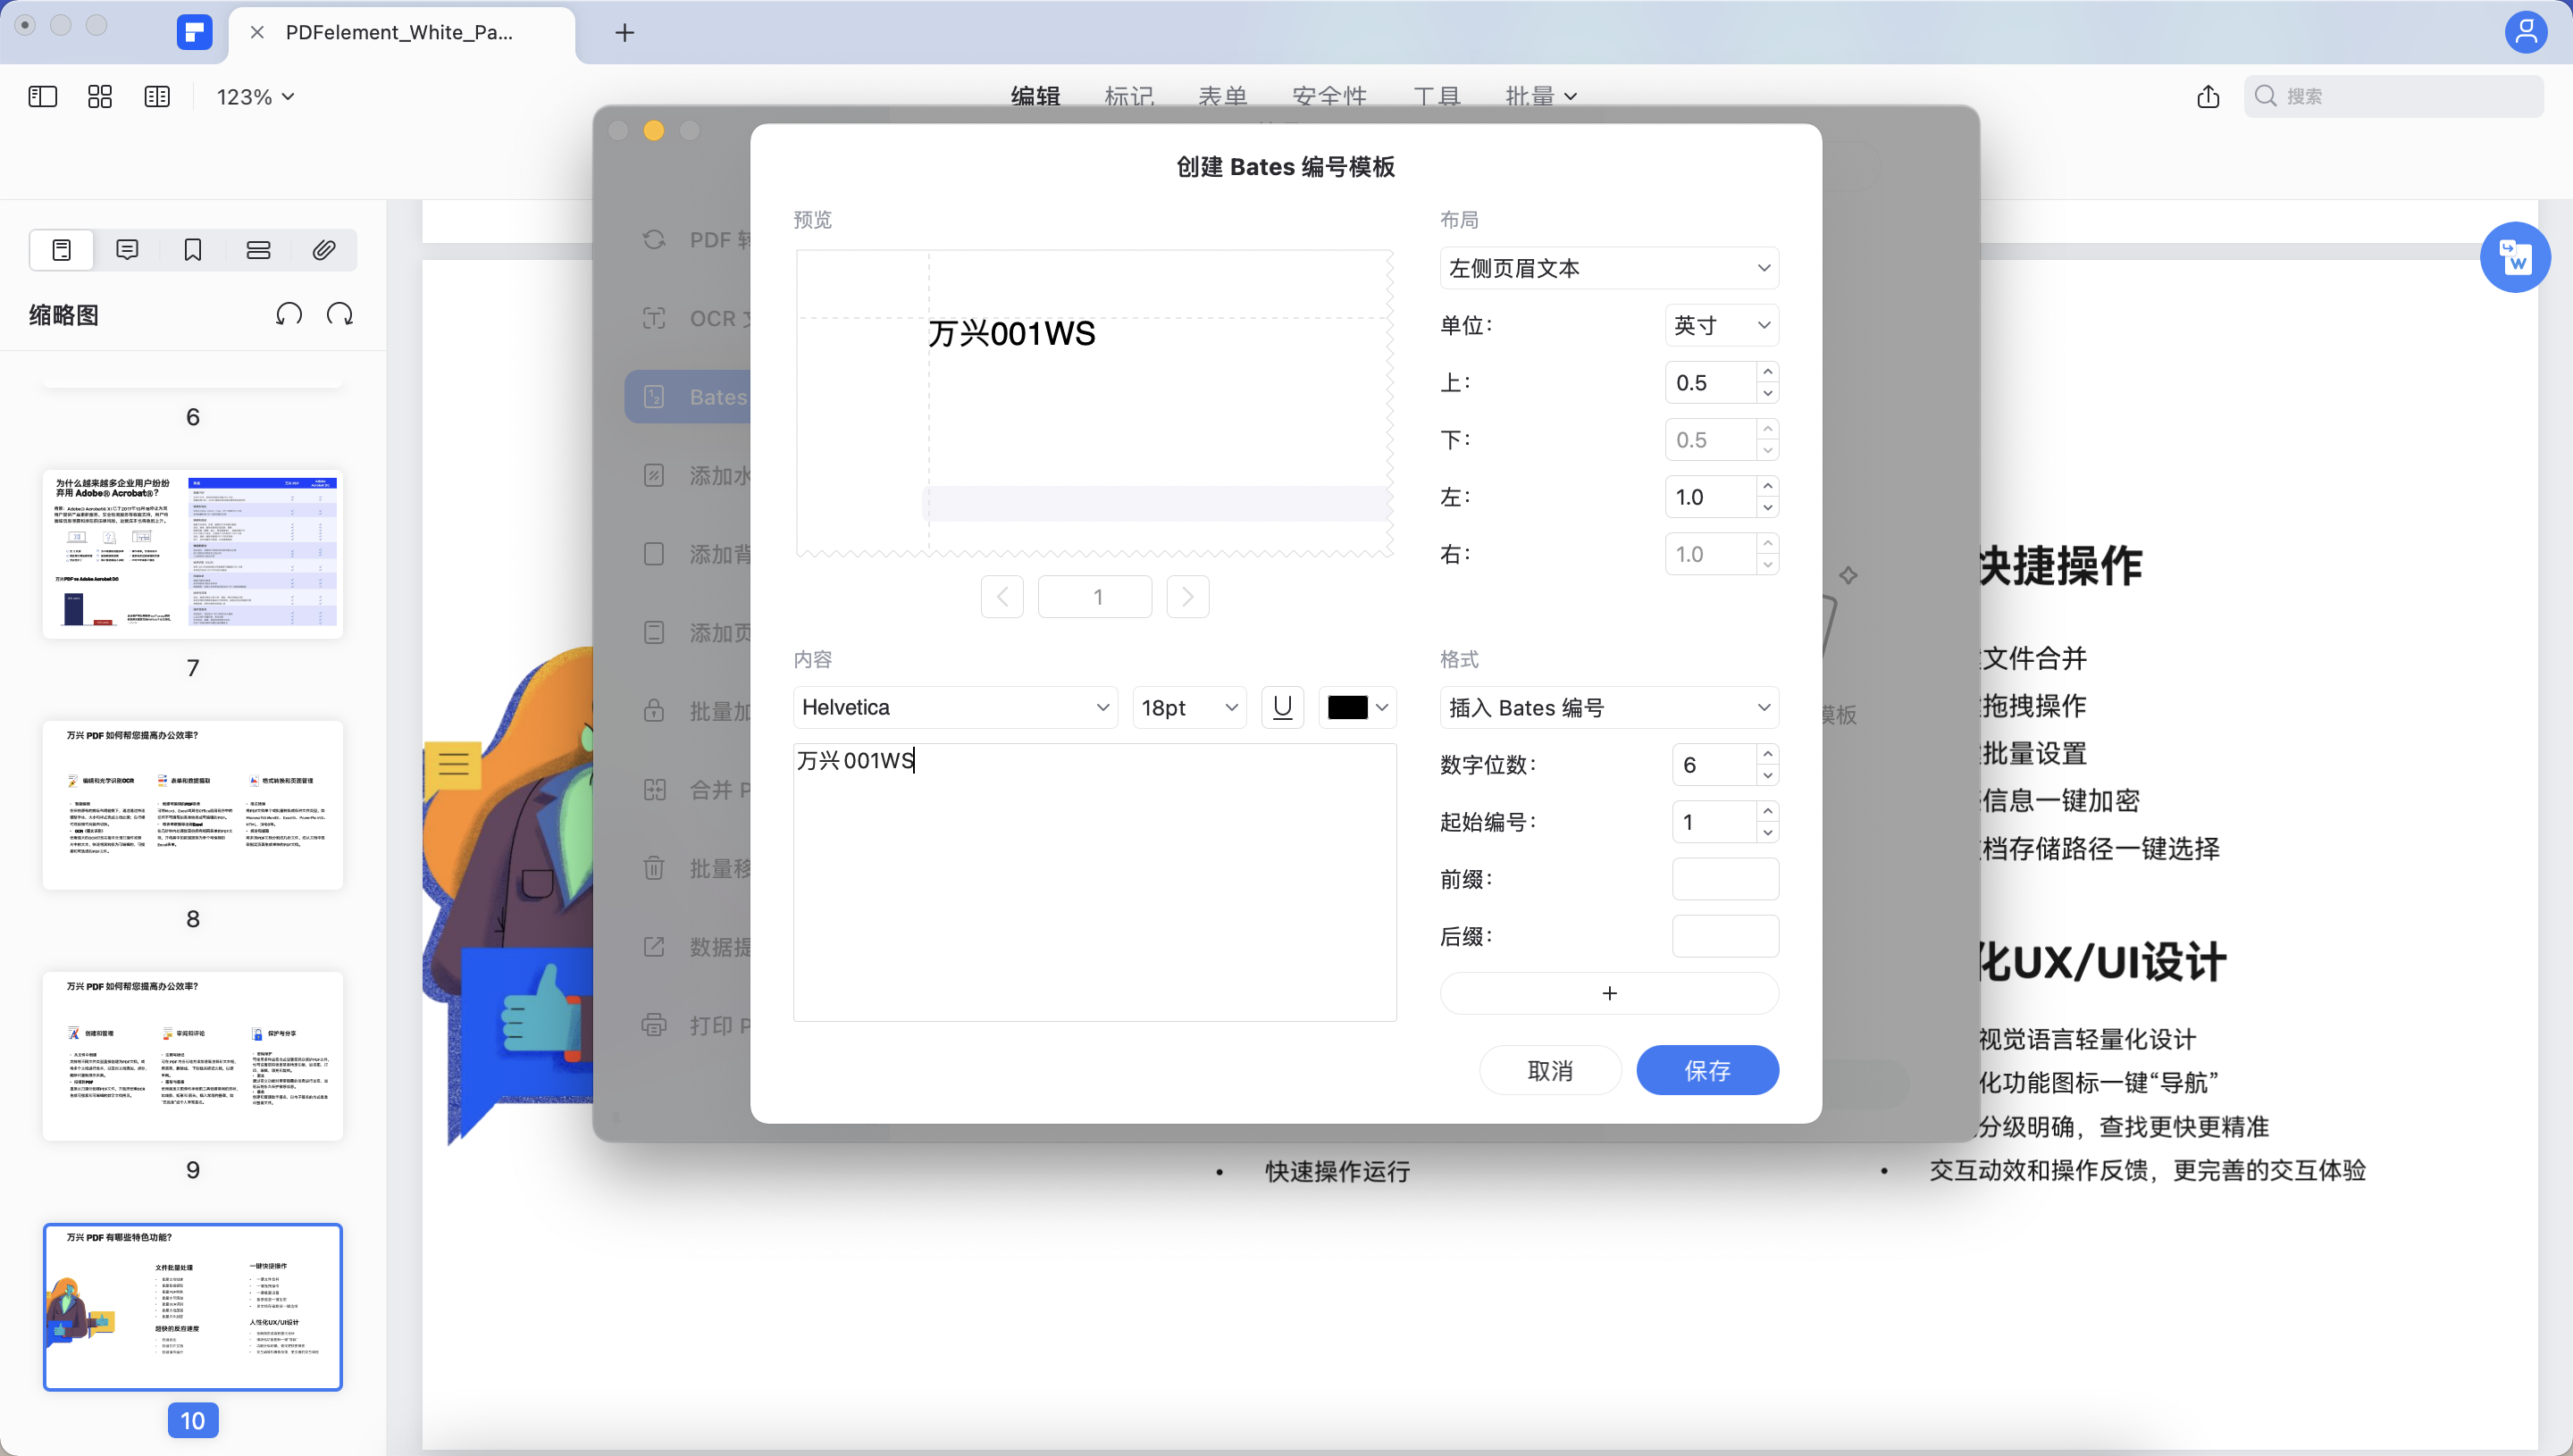Viewport: 2573px width, 1456px height.
Task: Open the 18pt font size dropdown
Action: pyautogui.click(x=1188, y=707)
